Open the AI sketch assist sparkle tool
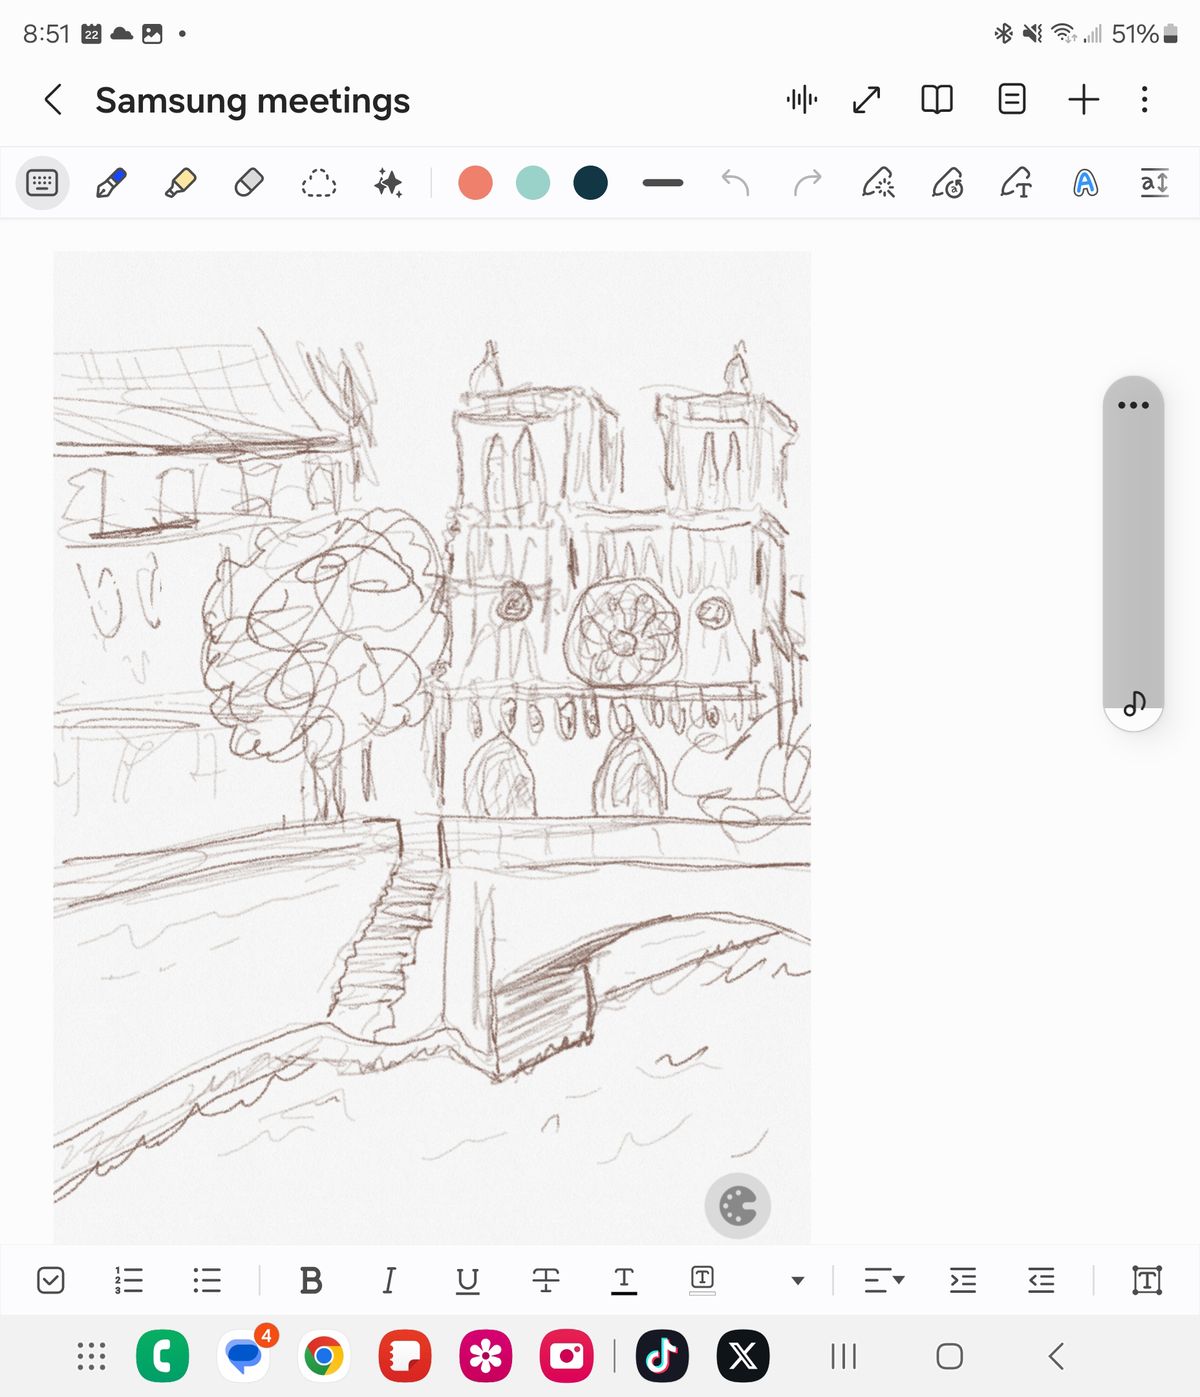Viewport: 1200px width, 1397px height. tap(388, 183)
